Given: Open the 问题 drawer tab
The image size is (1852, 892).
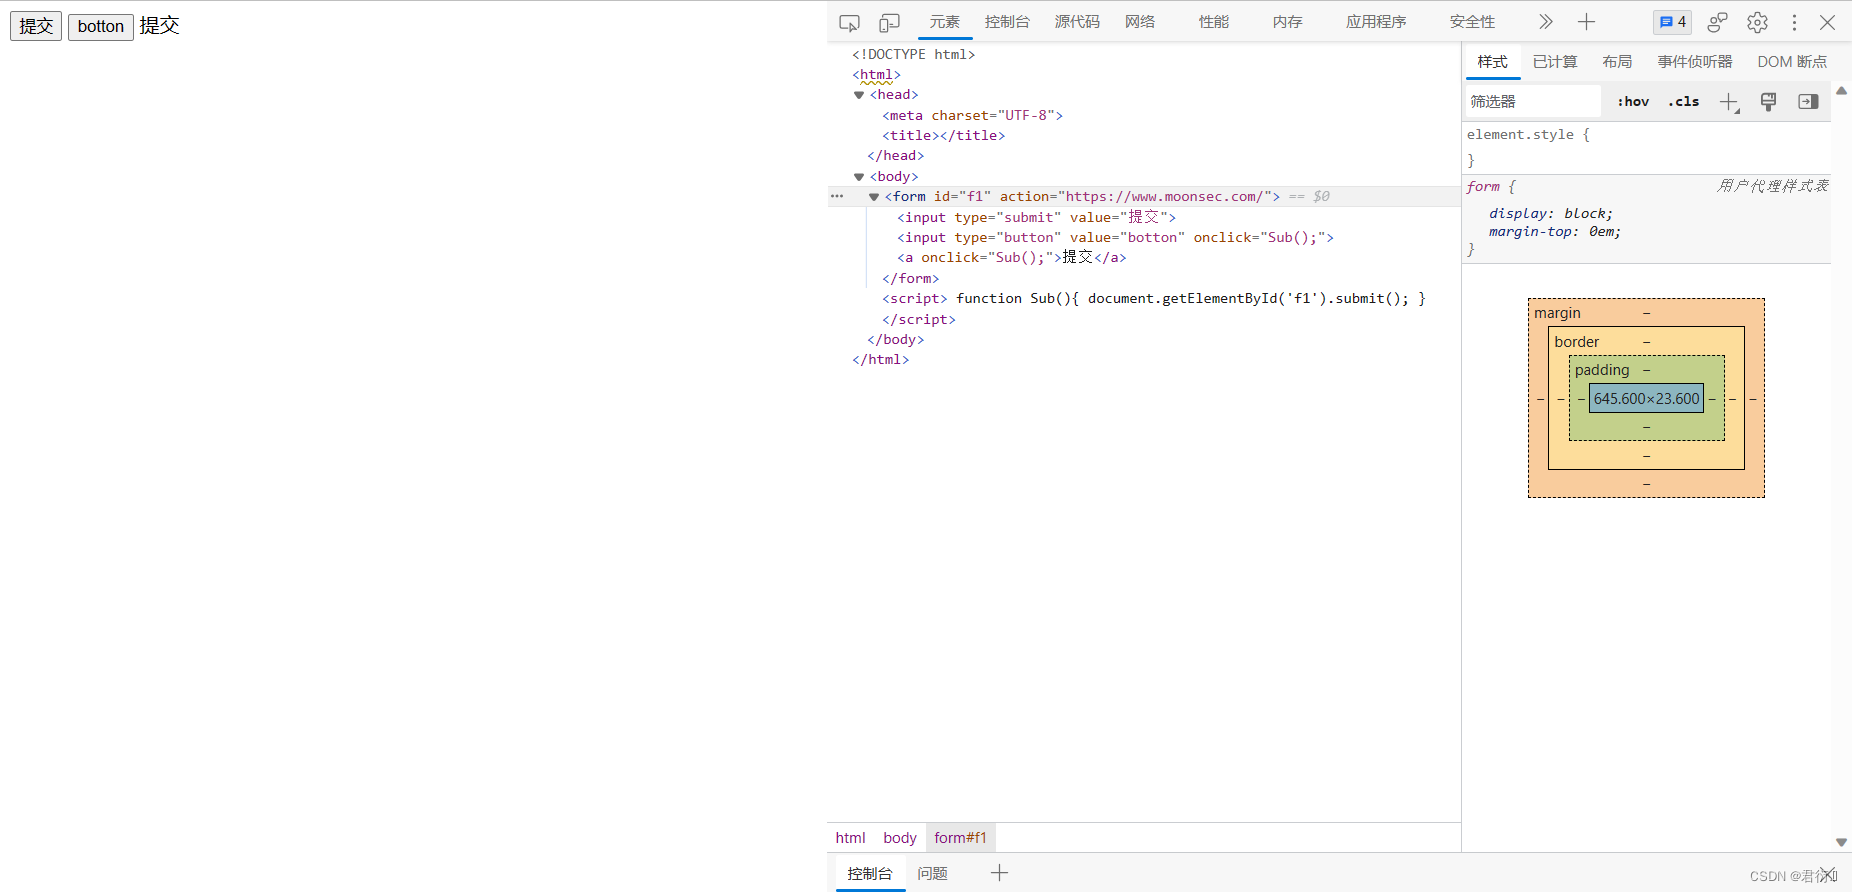Looking at the screenshot, I should point(933,874).
